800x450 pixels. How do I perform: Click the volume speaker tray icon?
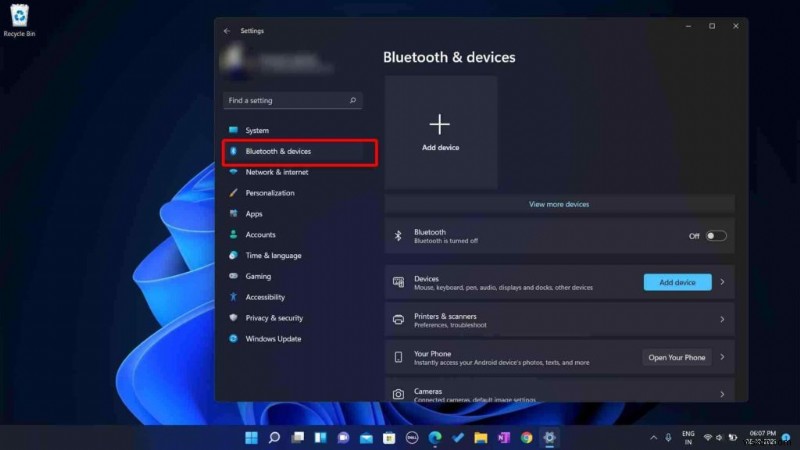(720, 437)
